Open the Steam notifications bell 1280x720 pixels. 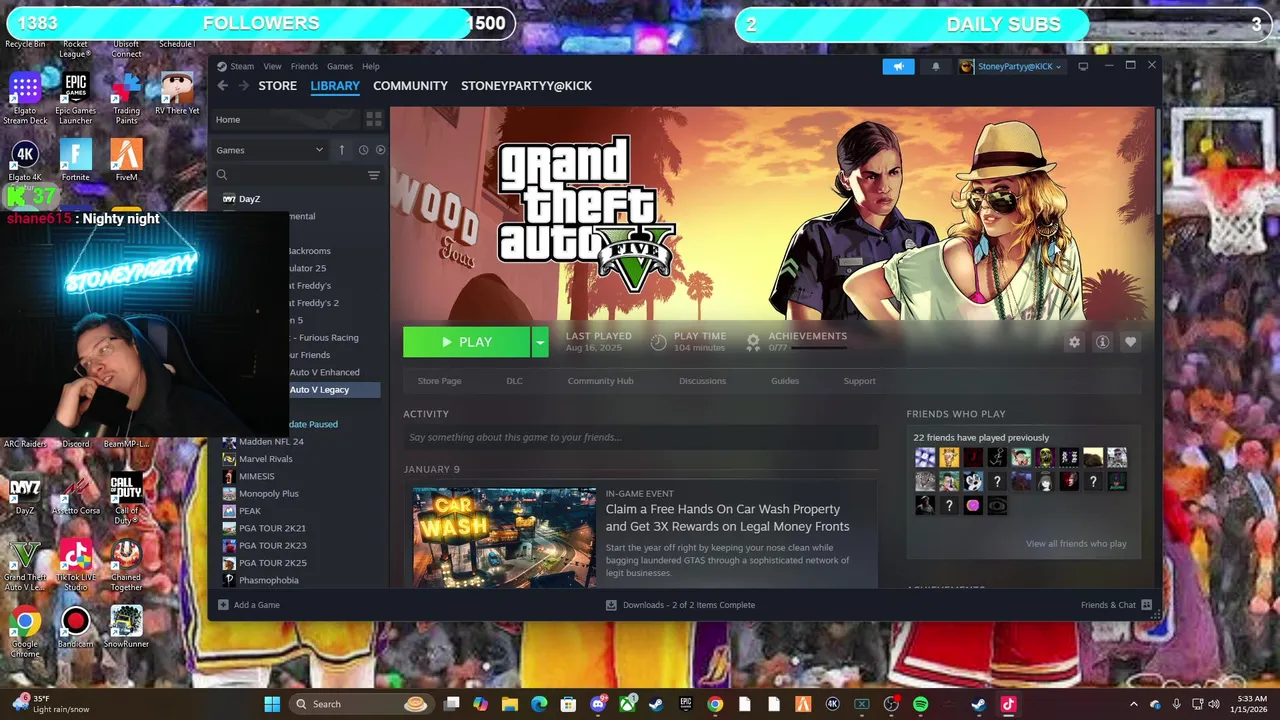click(936, 66)
